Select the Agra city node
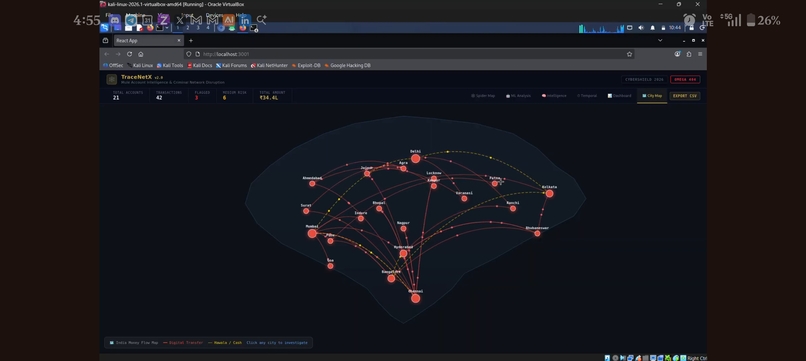Viewport: 806px width, 361px height. pos(404,169)
